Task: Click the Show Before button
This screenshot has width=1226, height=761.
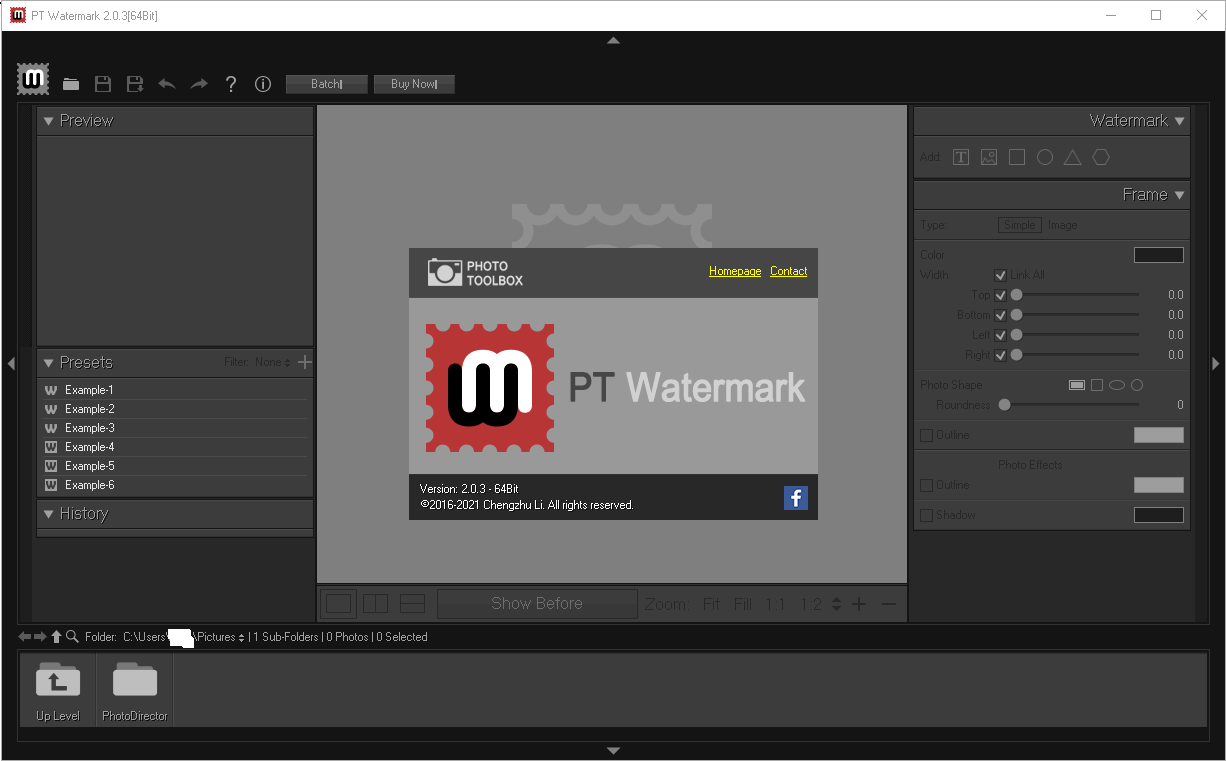Action: click(x=537, y=603)
